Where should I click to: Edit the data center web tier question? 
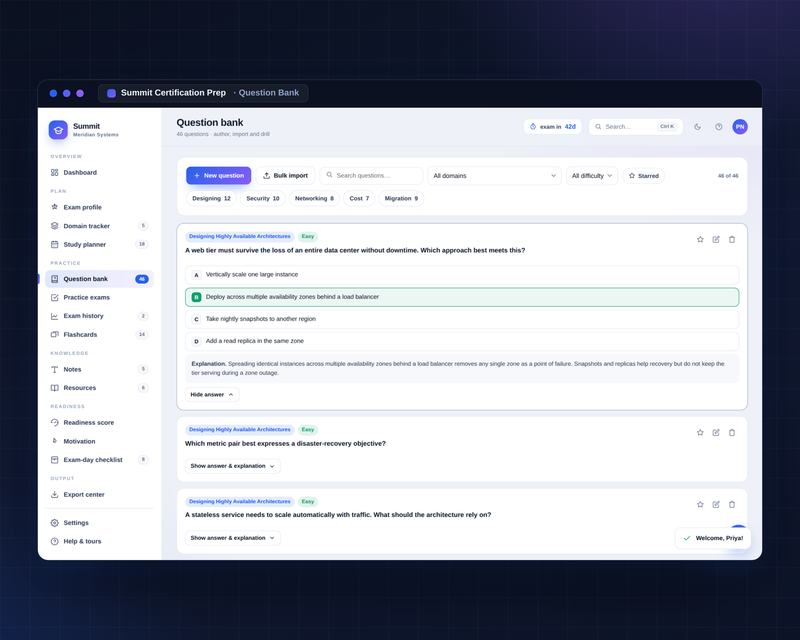tap(716, 239)
